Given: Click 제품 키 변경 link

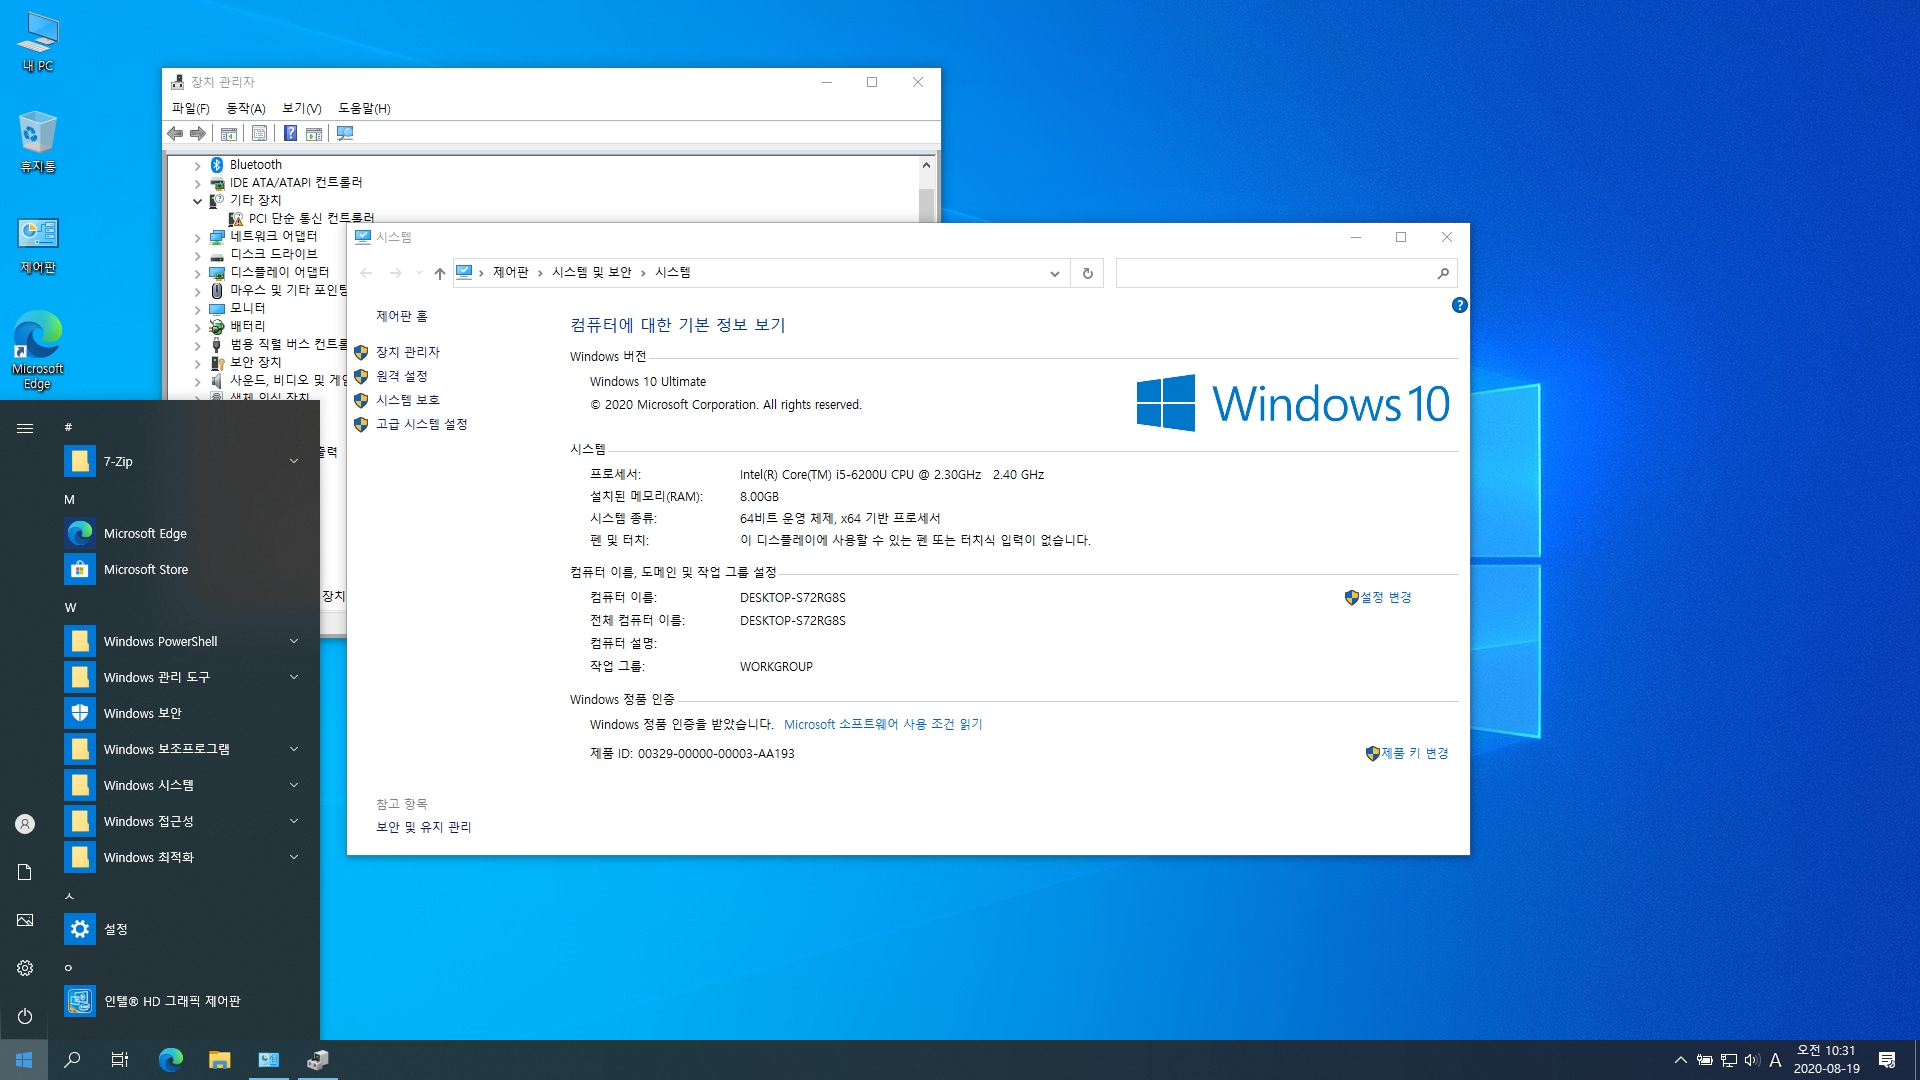Looking at the screenshot, I should point(1414,753).
